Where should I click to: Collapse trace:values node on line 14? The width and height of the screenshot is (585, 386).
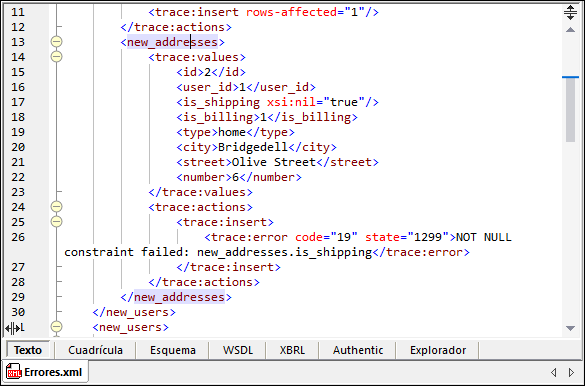pyautogui.click(x=56, y=57)
